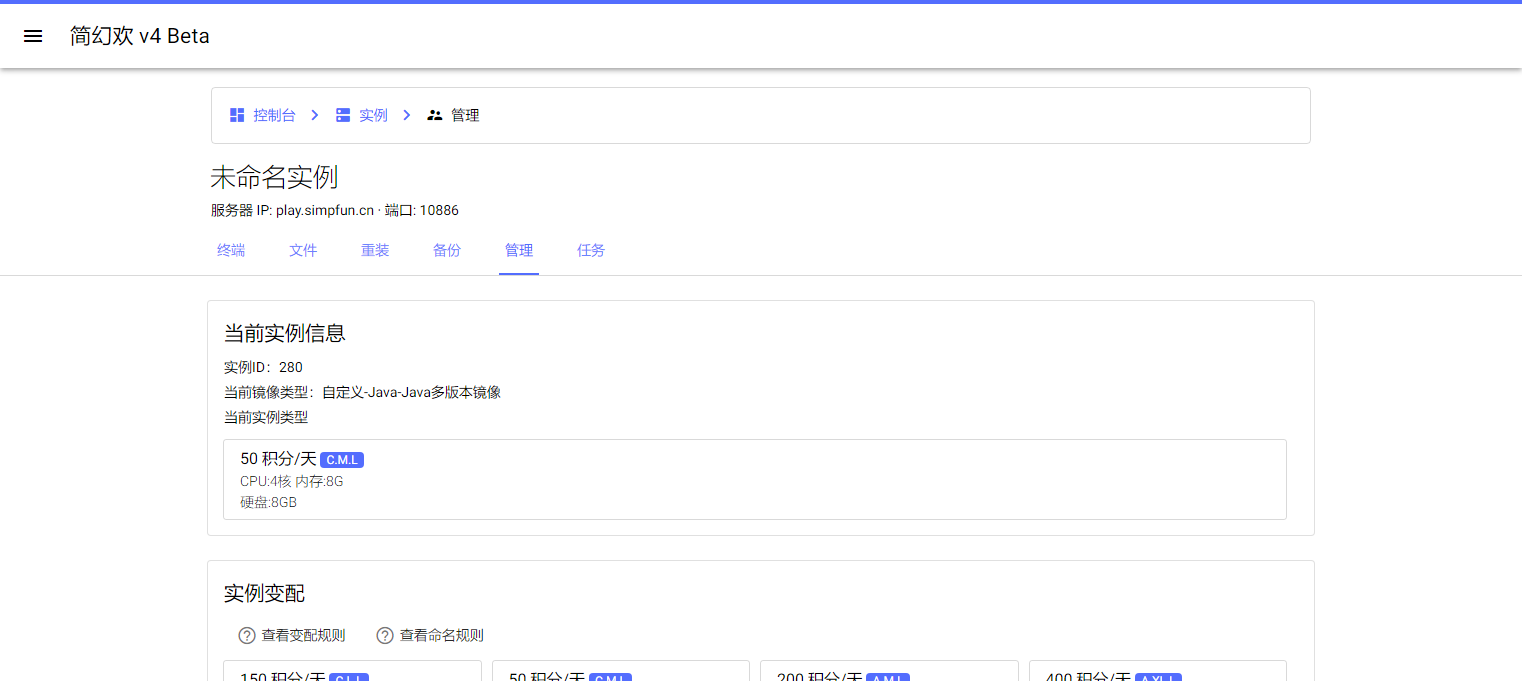This screenshot has height=681, width=1522.
Task: Select the 150 积分/天 plan card
Action: 352,672
